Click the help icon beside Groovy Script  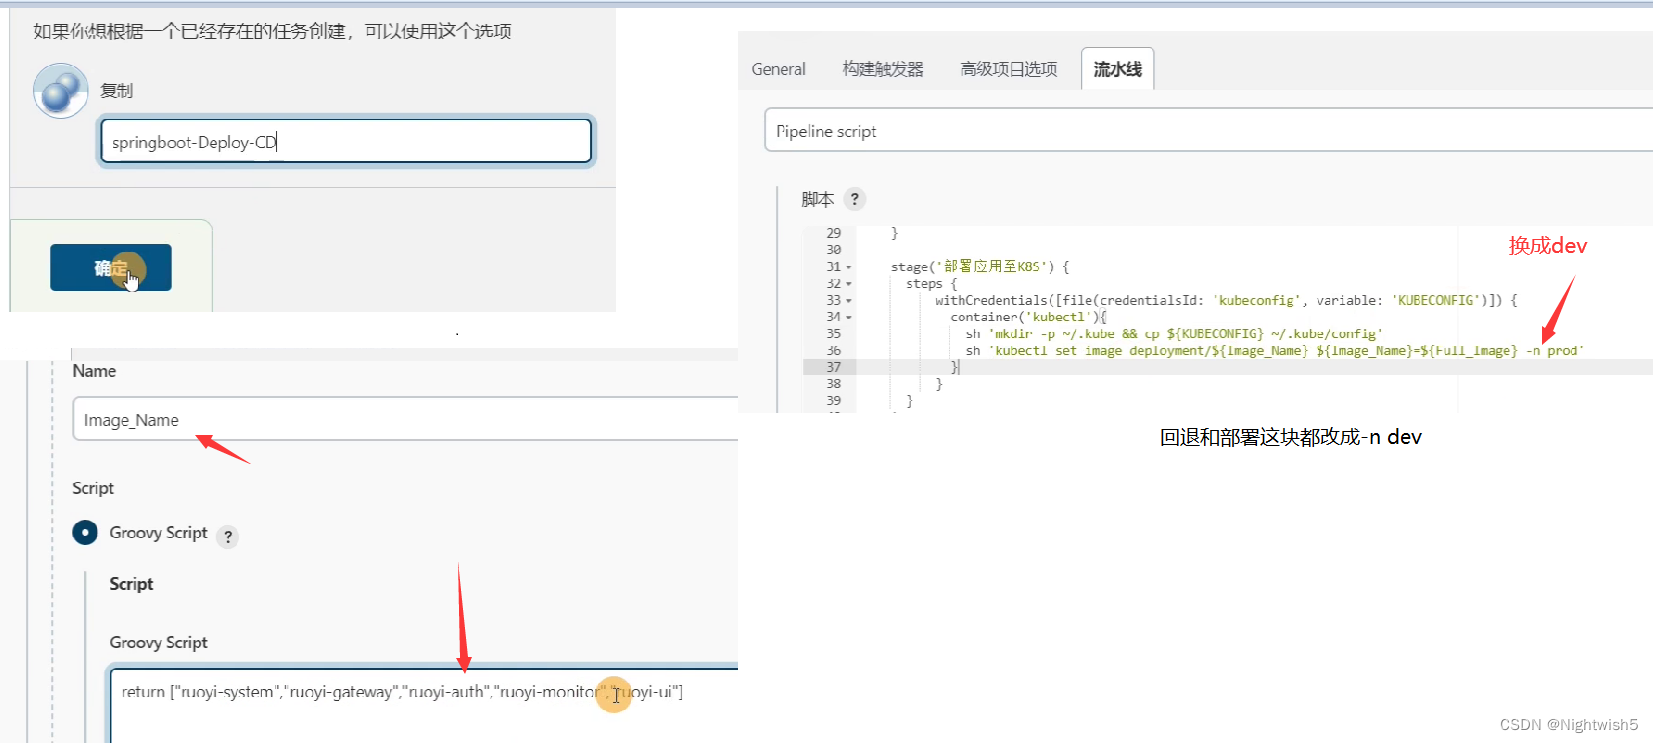[228, 537]
